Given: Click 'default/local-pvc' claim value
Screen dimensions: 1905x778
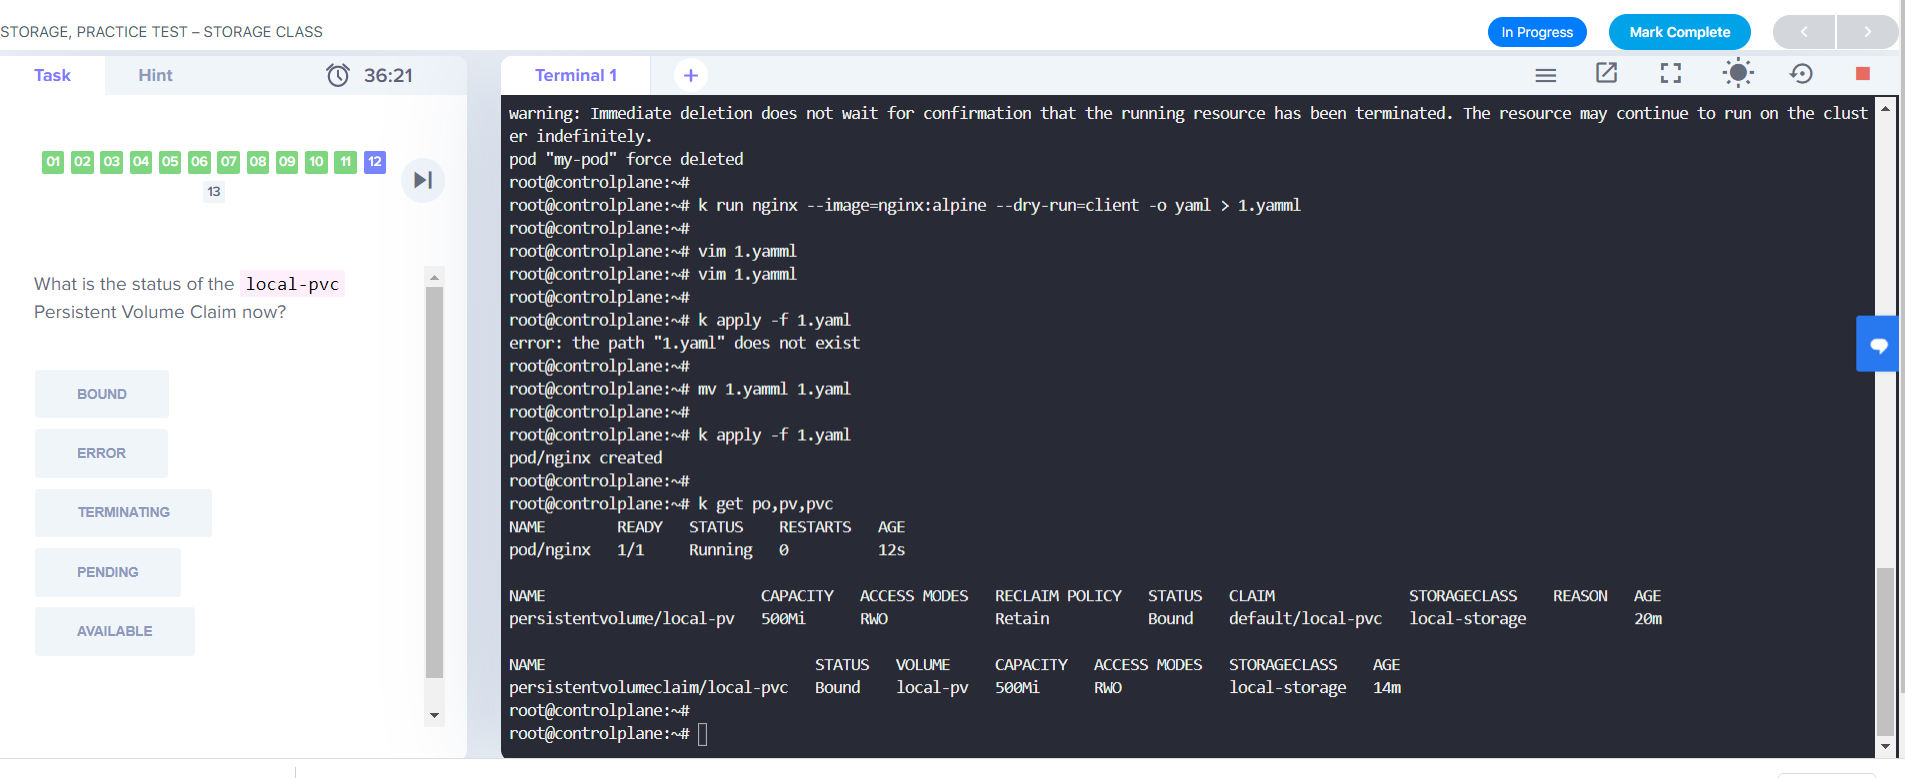Looking at the screenshot, I should [x=1305, y=619].
